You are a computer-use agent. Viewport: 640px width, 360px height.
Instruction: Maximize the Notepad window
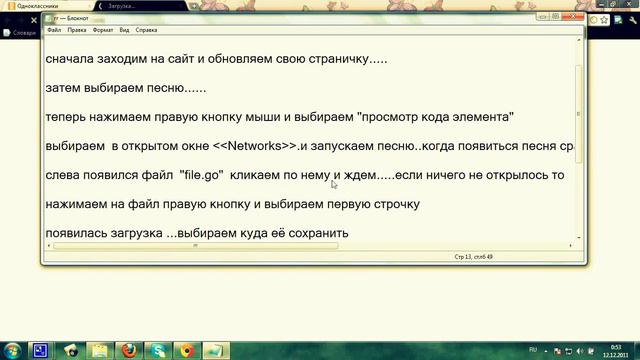coord(555,17)
